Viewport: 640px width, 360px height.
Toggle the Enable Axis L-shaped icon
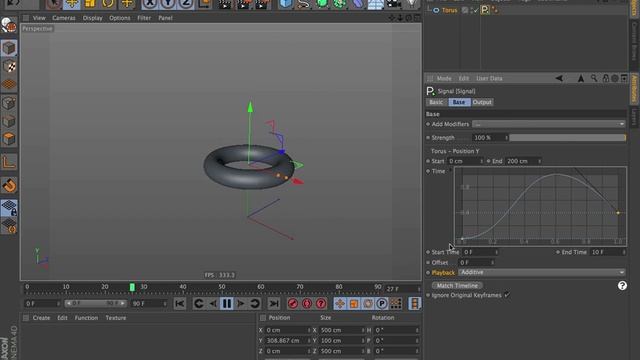pyautogui.click(x=9, y=162)
